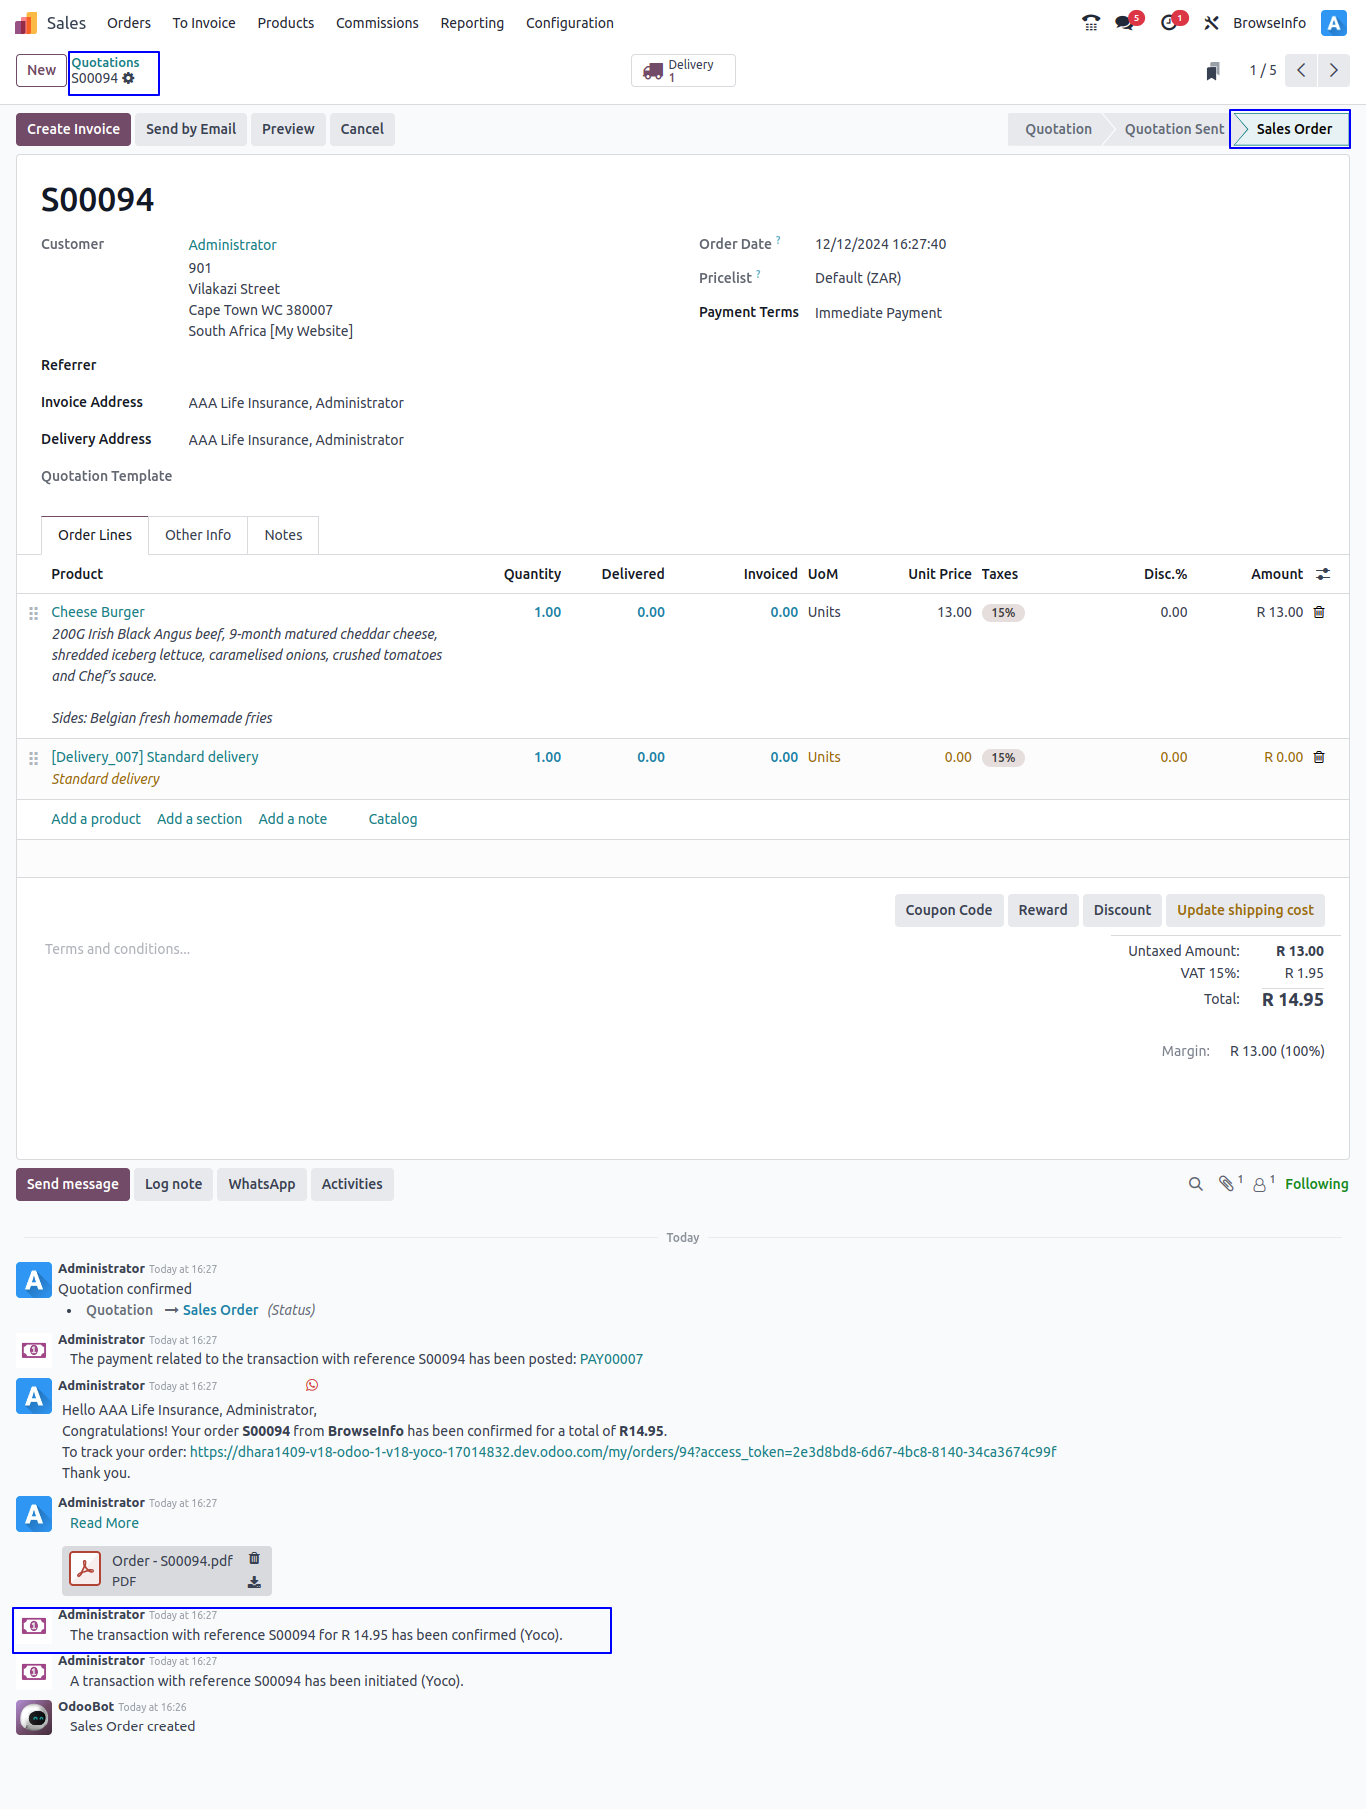Viewport: 1366px width, 1809px height.
Task: Open the Delivery smart button
Action: tap(683, 71)
